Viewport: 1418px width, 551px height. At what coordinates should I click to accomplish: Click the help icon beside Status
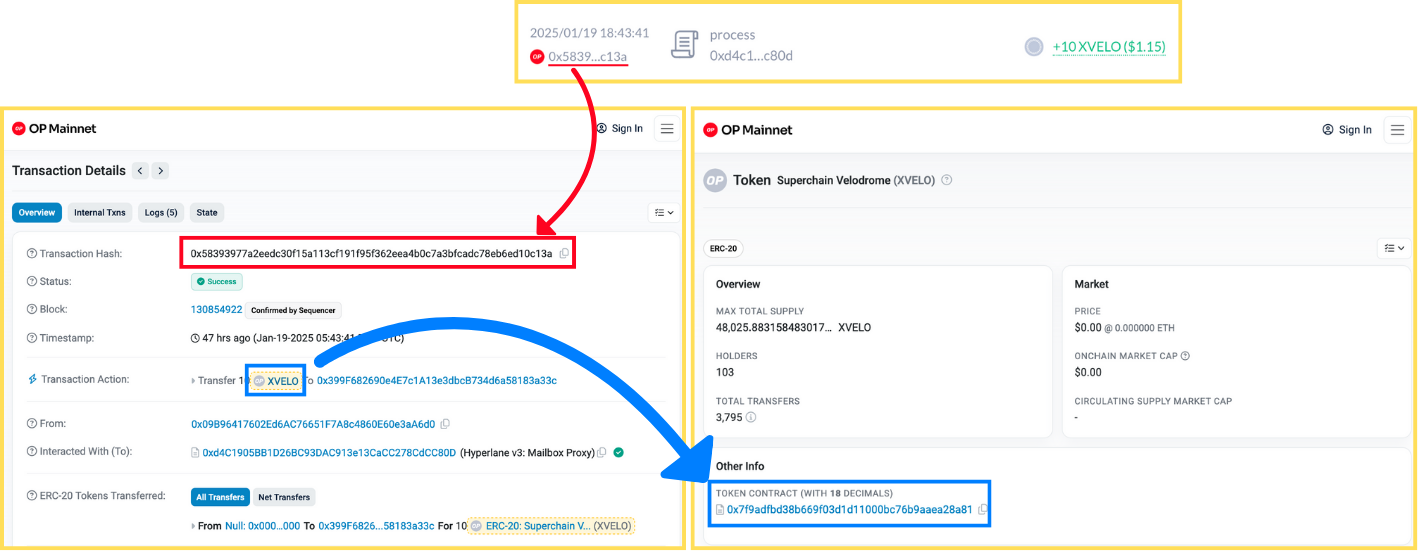coord(31,282)
